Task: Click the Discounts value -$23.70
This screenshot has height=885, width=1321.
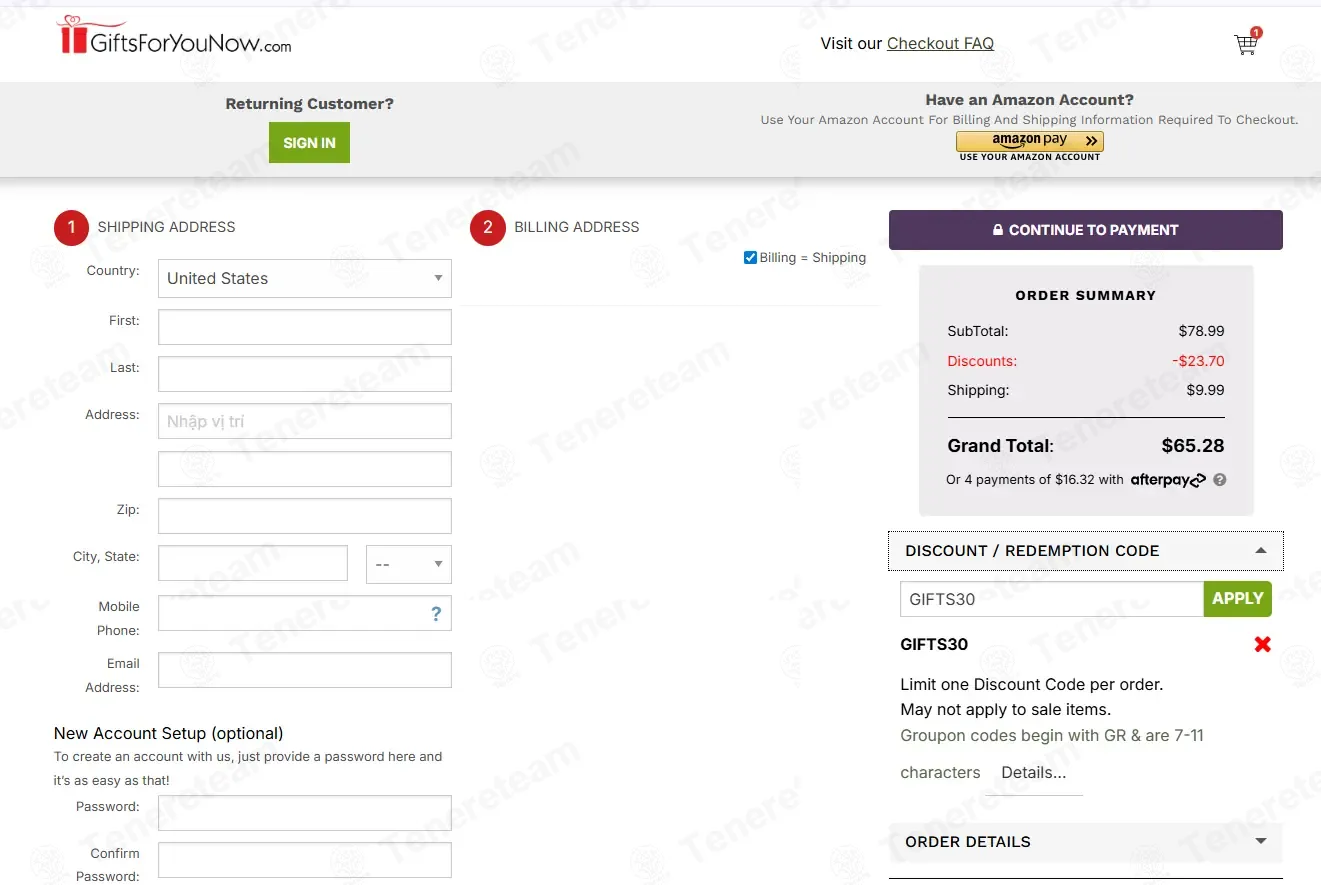Action: tap(1198, 361)
